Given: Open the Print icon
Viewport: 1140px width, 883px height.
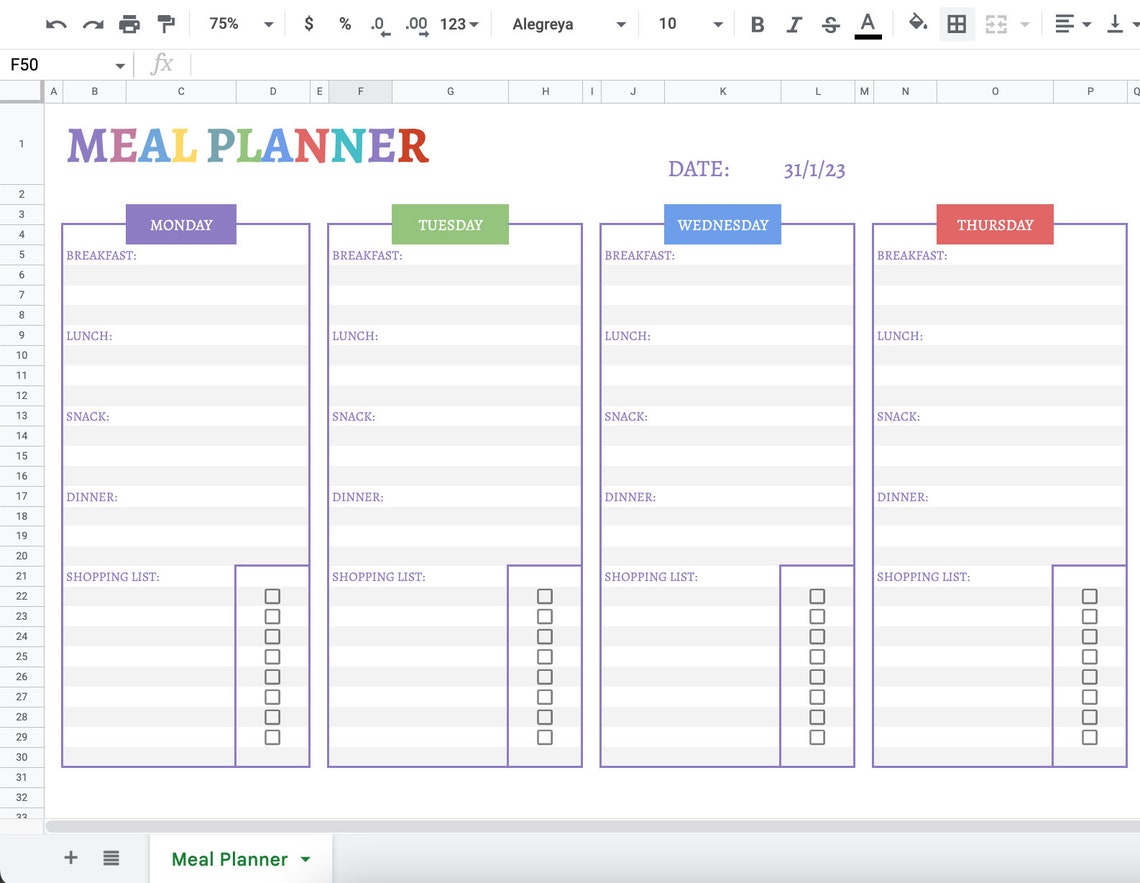Looking at the screenshot, I should coord(129,23).
